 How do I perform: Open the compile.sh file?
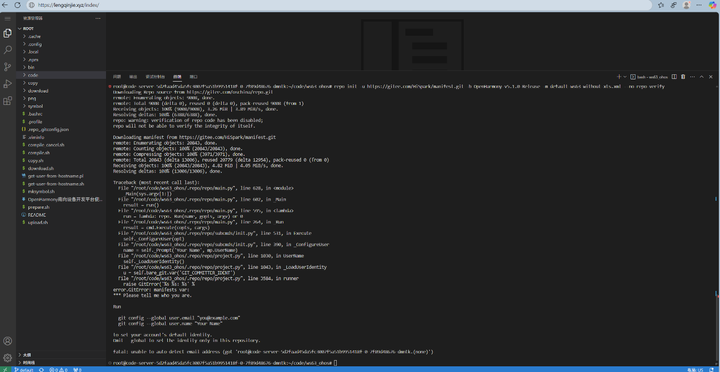(x=62, y=152)
